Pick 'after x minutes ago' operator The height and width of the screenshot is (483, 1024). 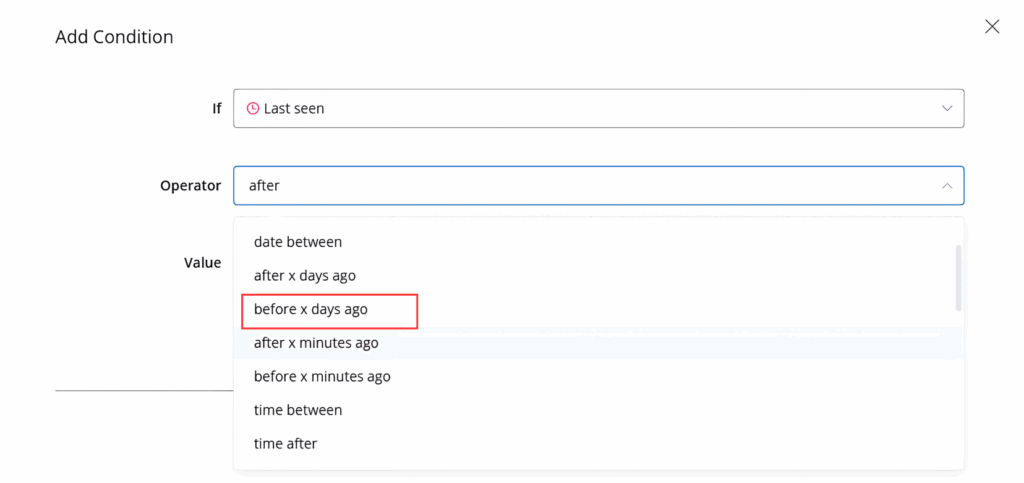[x=316, y=343]
